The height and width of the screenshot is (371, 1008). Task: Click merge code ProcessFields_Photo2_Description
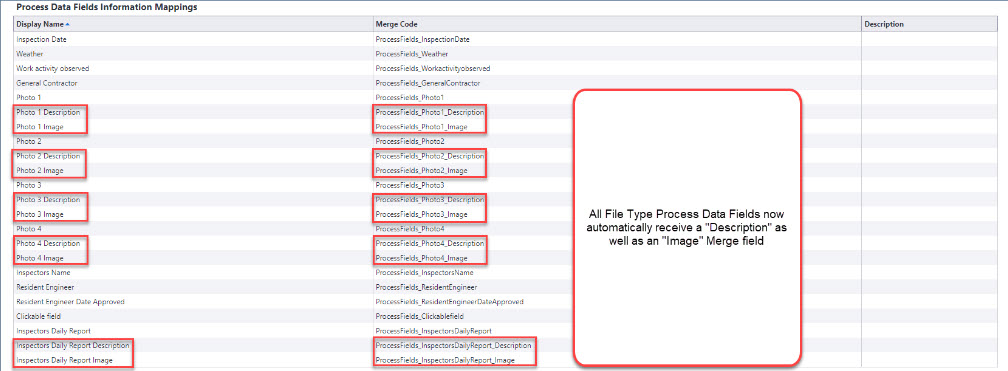(429, 156)
